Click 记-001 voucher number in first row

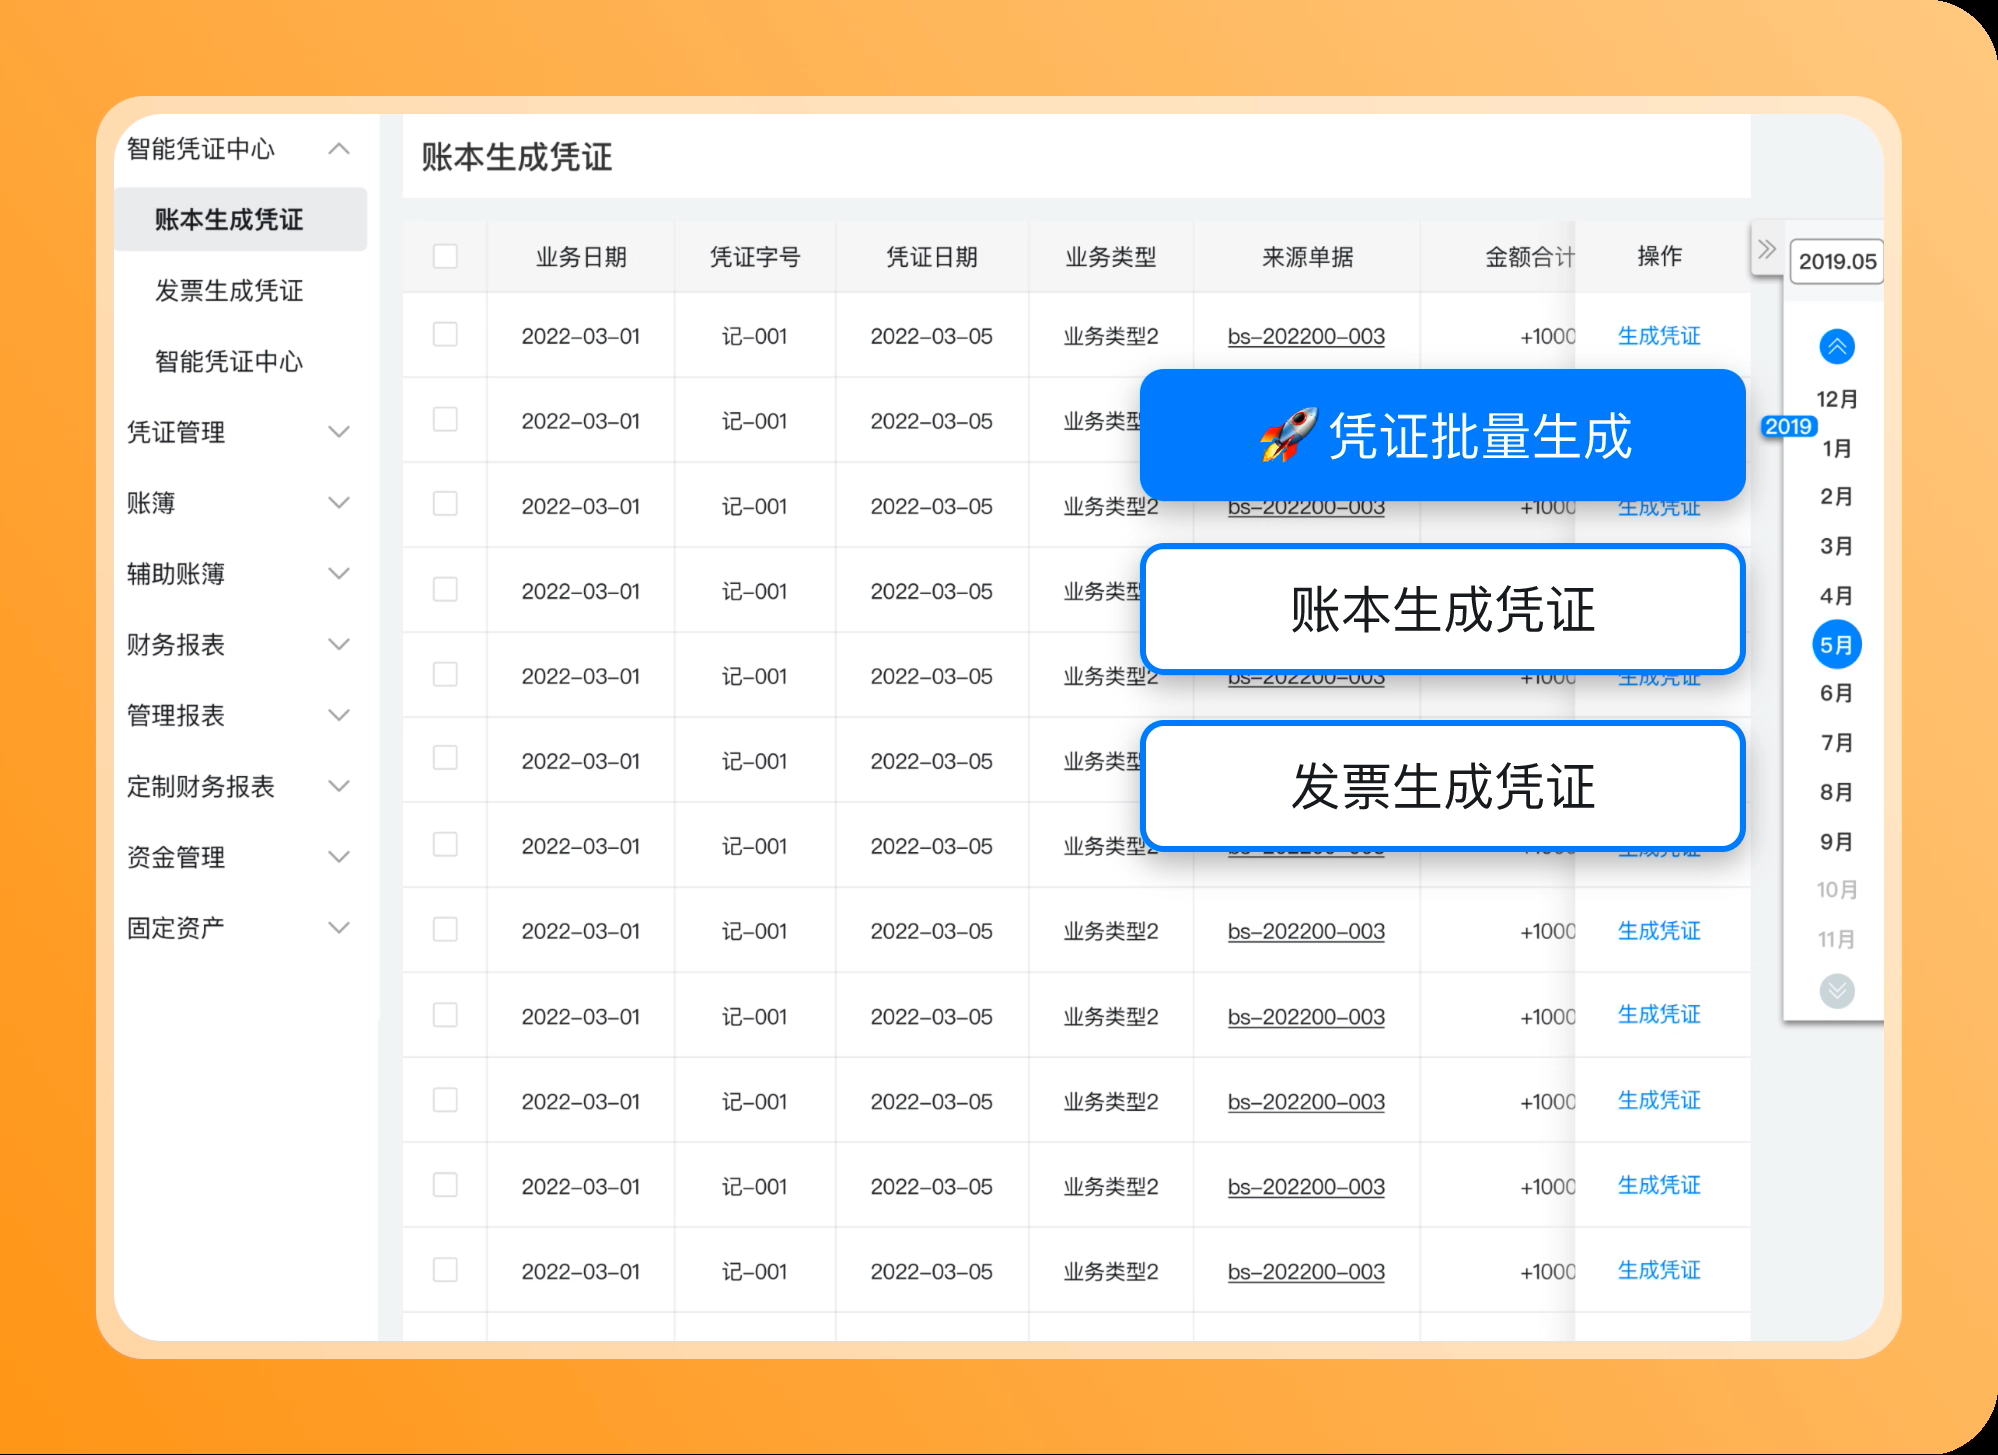755,336
